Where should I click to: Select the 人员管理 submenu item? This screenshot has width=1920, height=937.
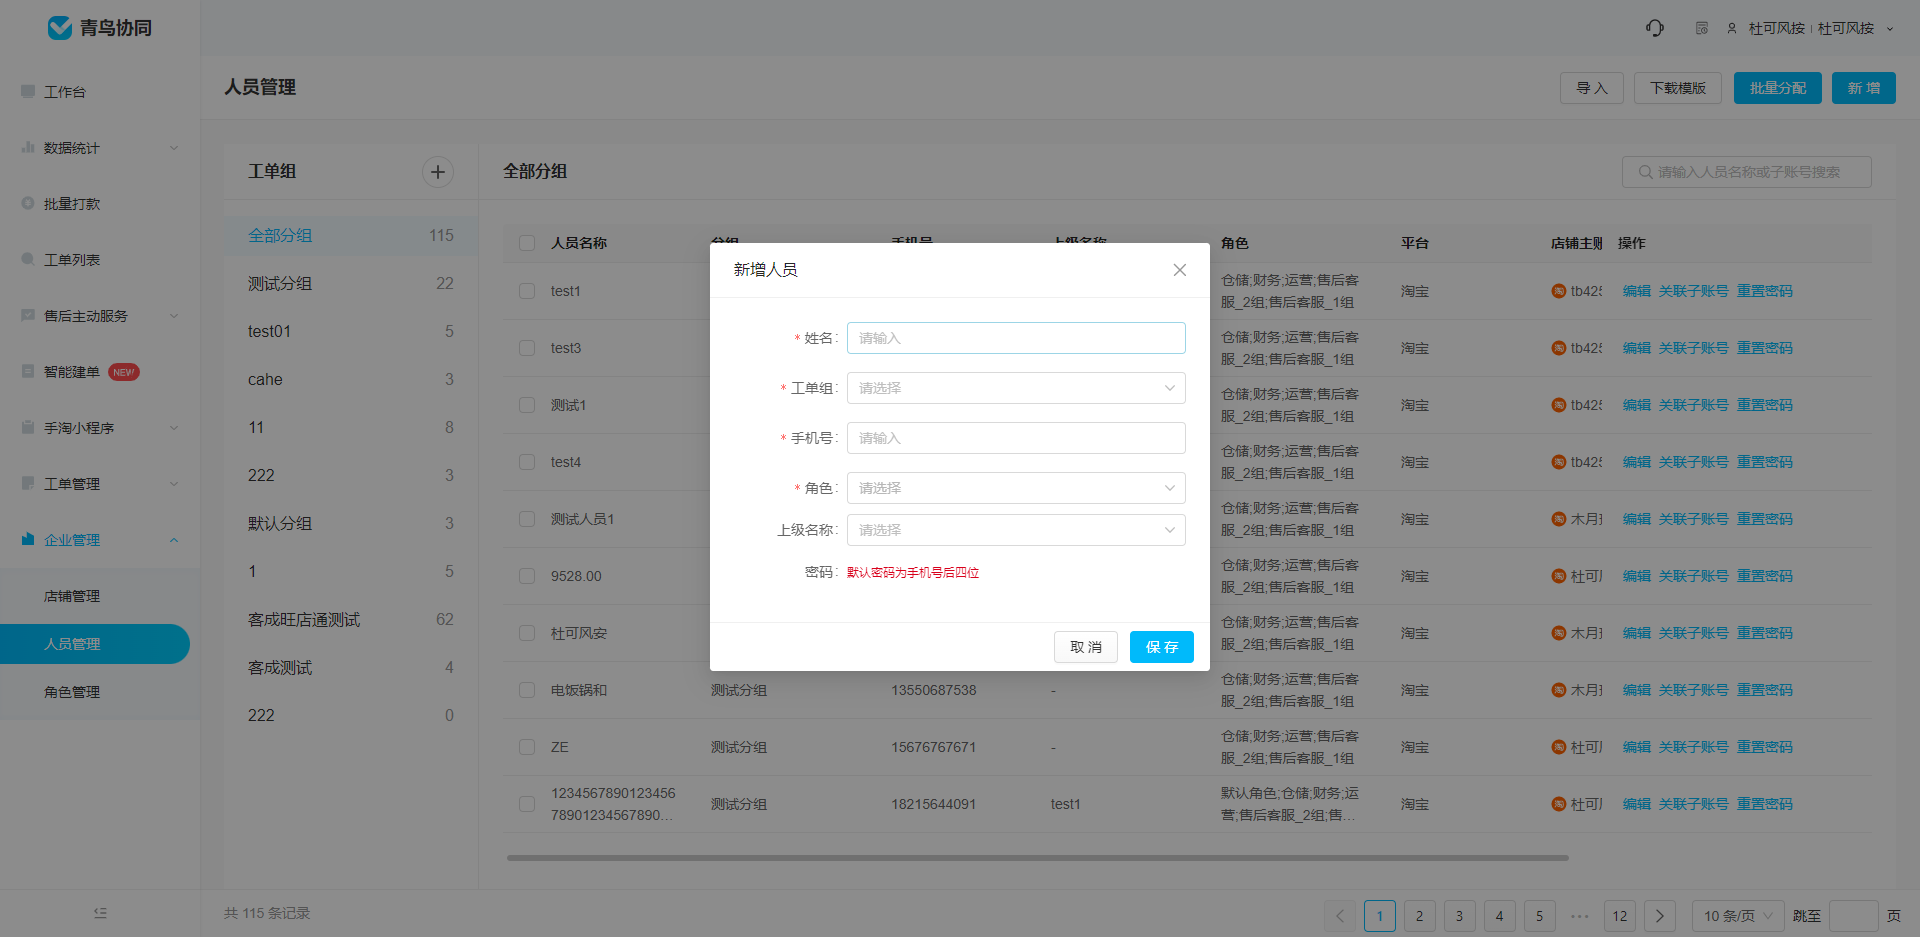pos(95,644)
